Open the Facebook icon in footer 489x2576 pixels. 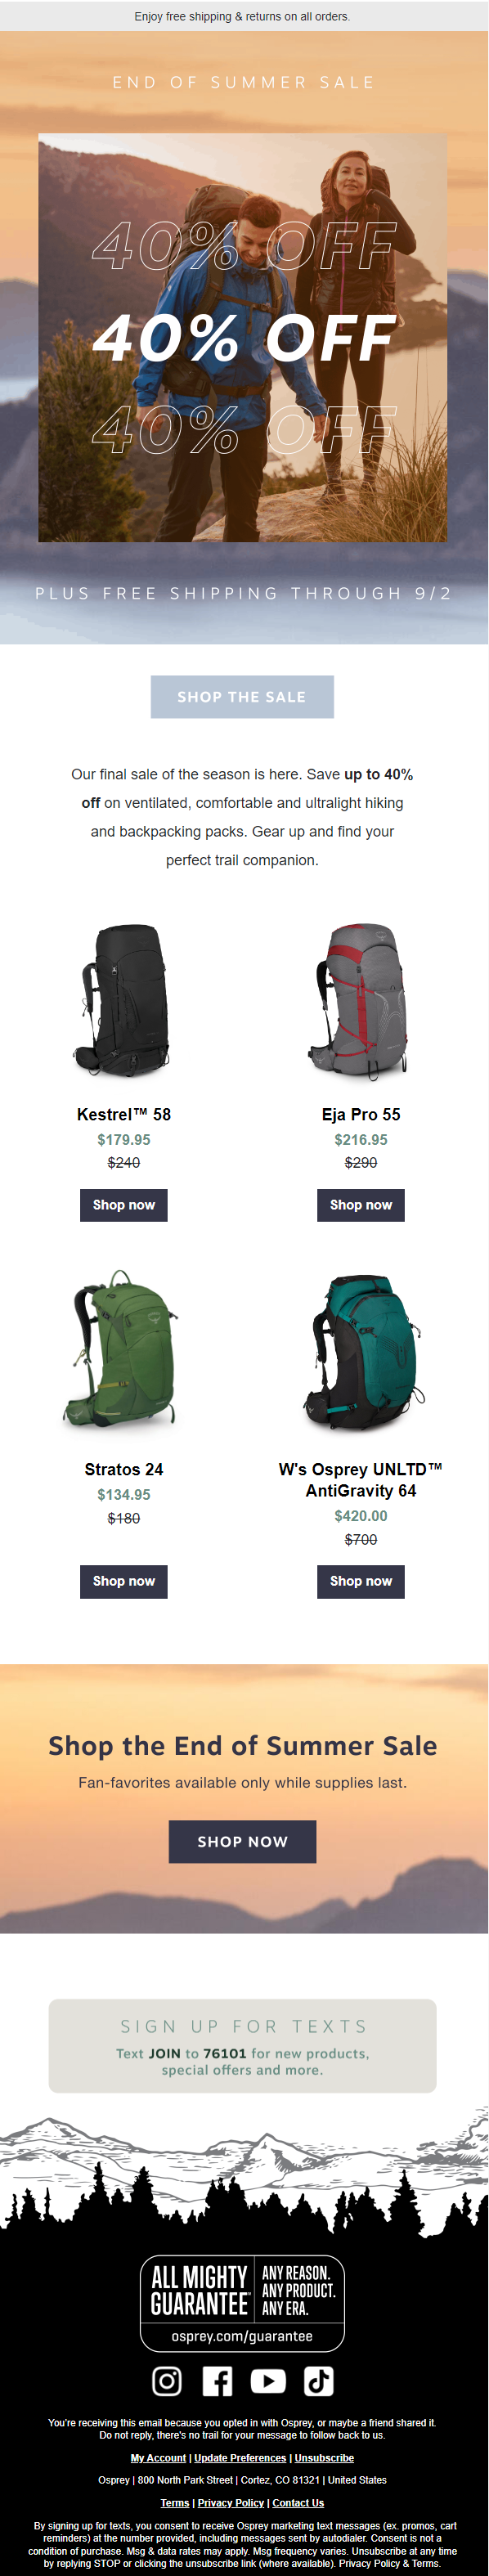coord(217,2381)
